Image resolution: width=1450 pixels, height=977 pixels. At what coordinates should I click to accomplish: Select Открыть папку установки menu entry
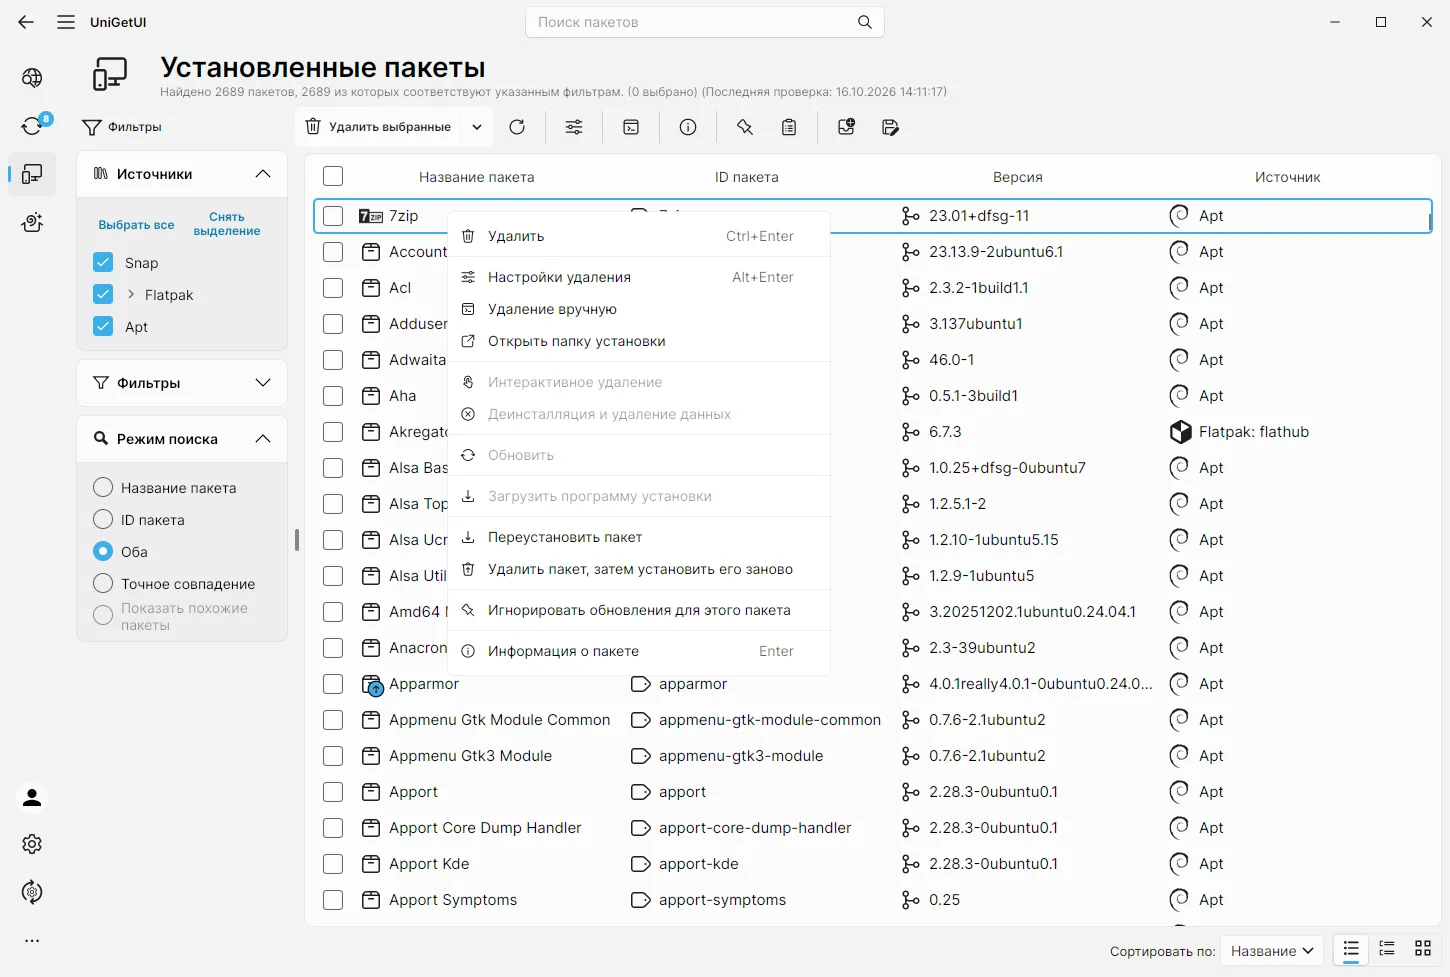pyautogui.click(x=639, y=341)
